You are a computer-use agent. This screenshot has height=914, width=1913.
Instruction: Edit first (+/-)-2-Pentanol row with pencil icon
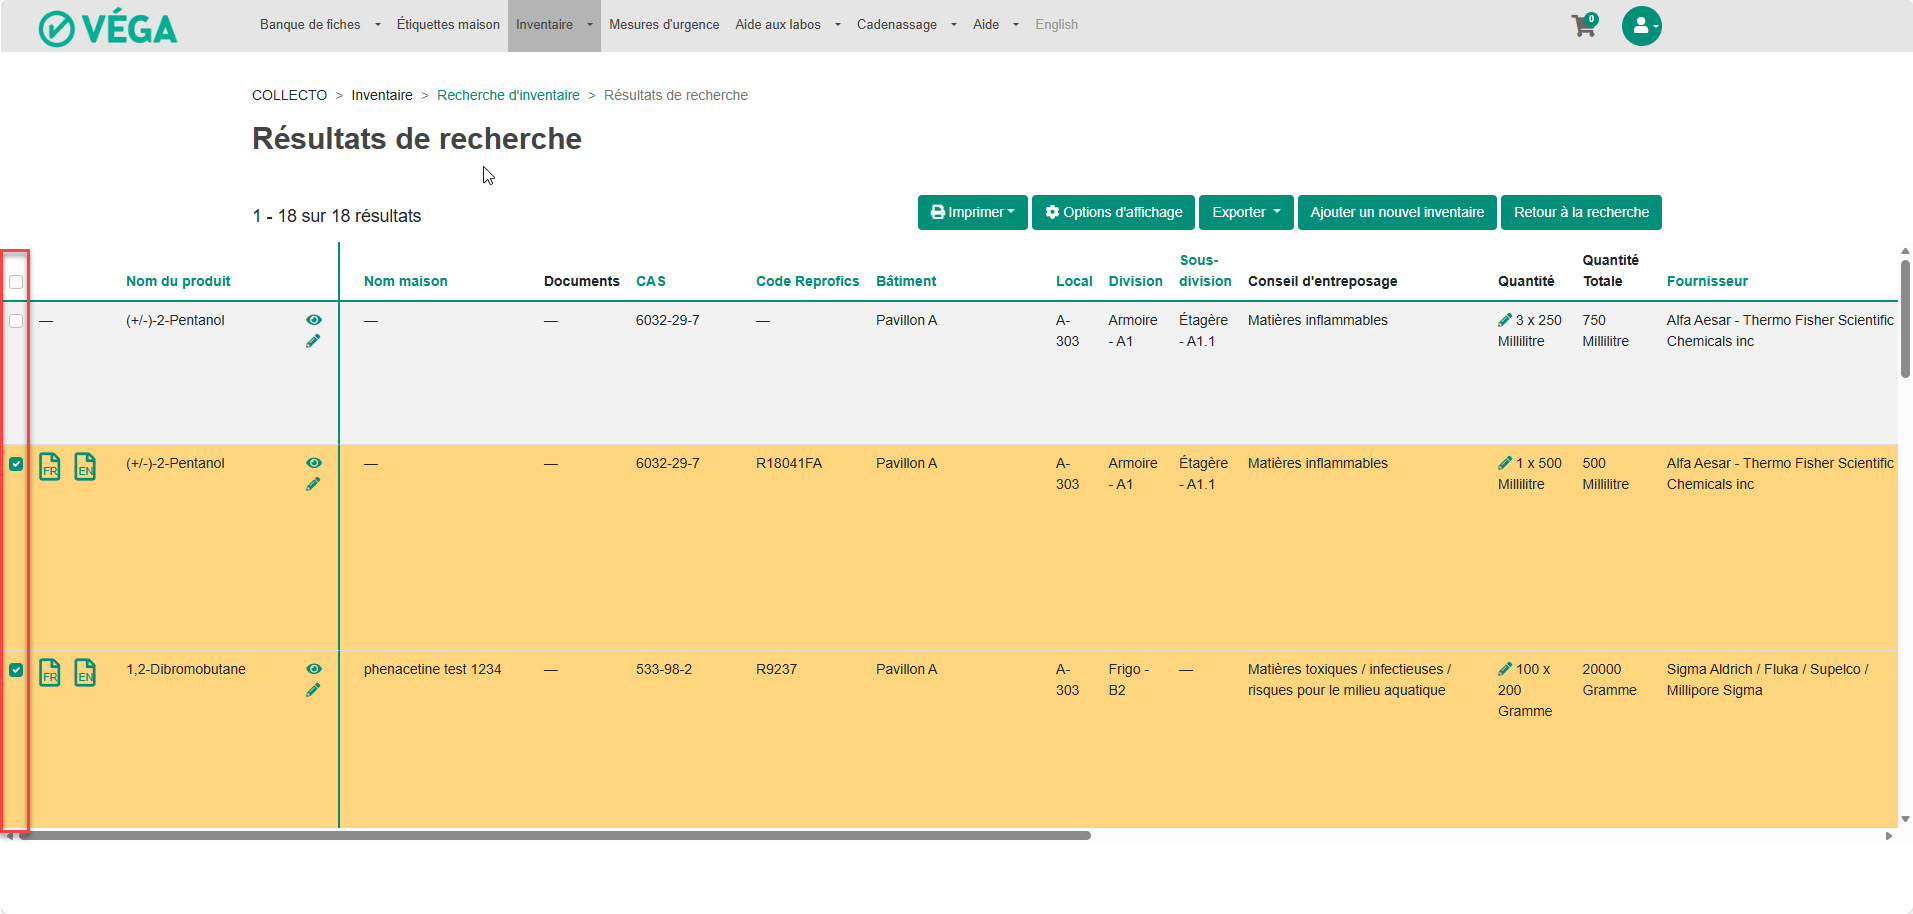[313, 342]
